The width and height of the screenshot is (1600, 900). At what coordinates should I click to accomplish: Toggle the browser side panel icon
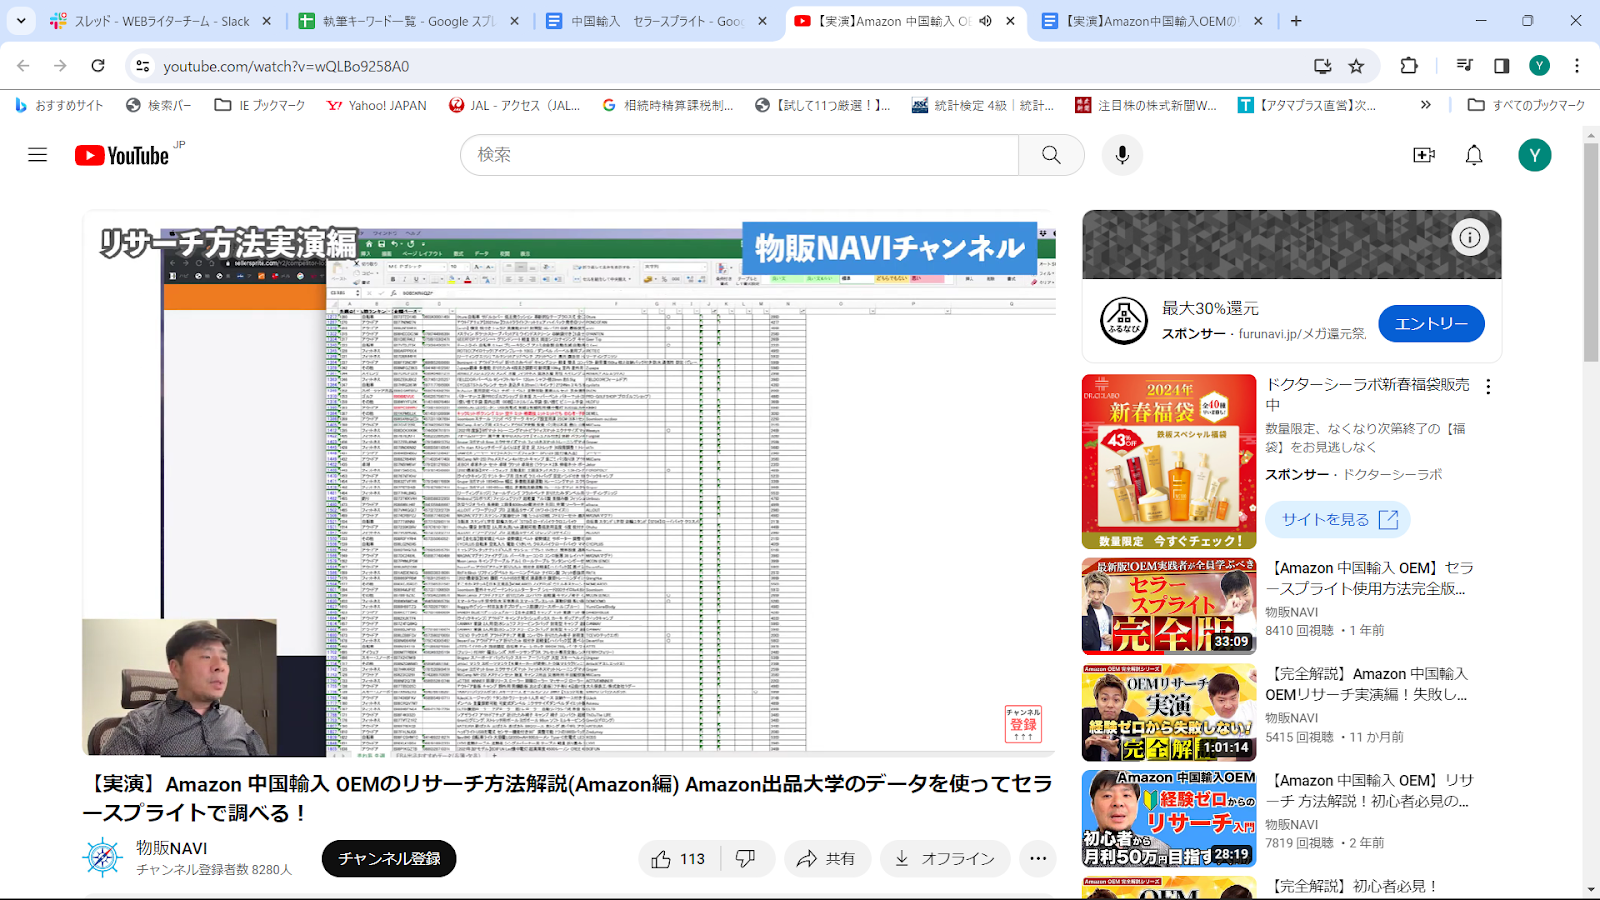point(1501,66)
